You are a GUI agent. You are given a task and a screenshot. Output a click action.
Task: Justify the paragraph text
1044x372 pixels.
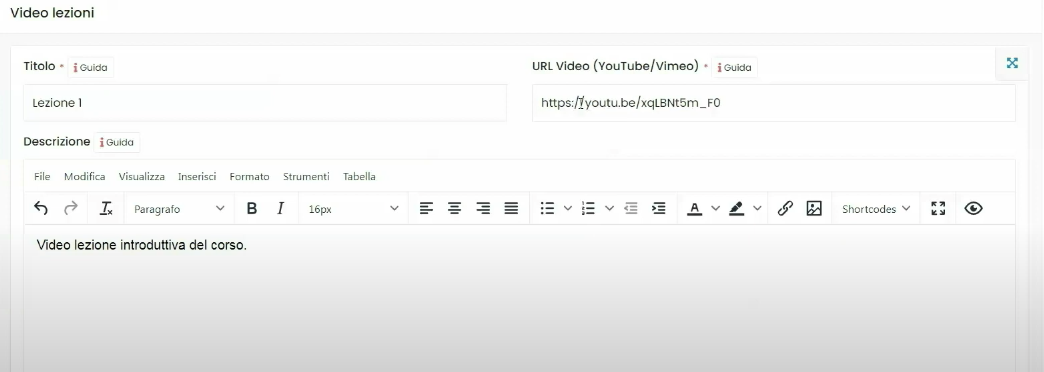(x=511, y=209)
